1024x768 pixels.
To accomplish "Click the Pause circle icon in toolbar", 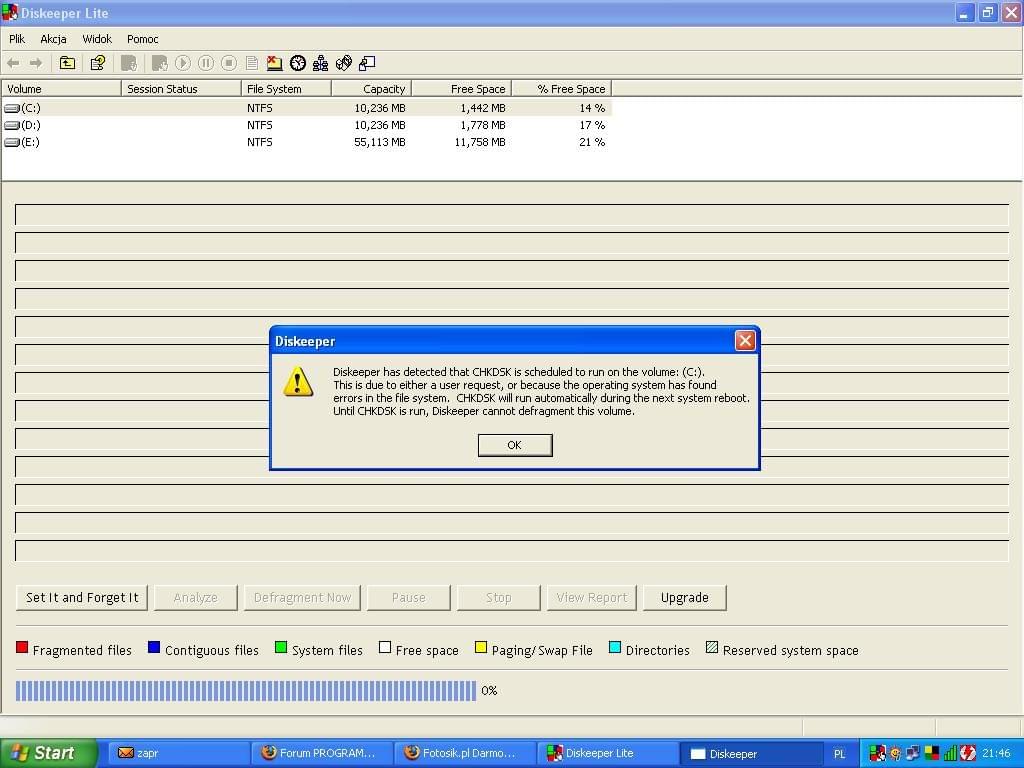I will click(206, 63).
